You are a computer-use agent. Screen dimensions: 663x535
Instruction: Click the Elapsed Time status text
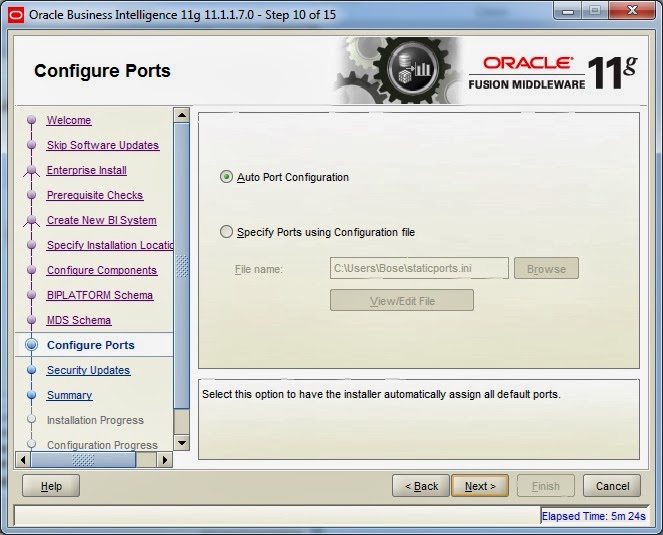593,516
